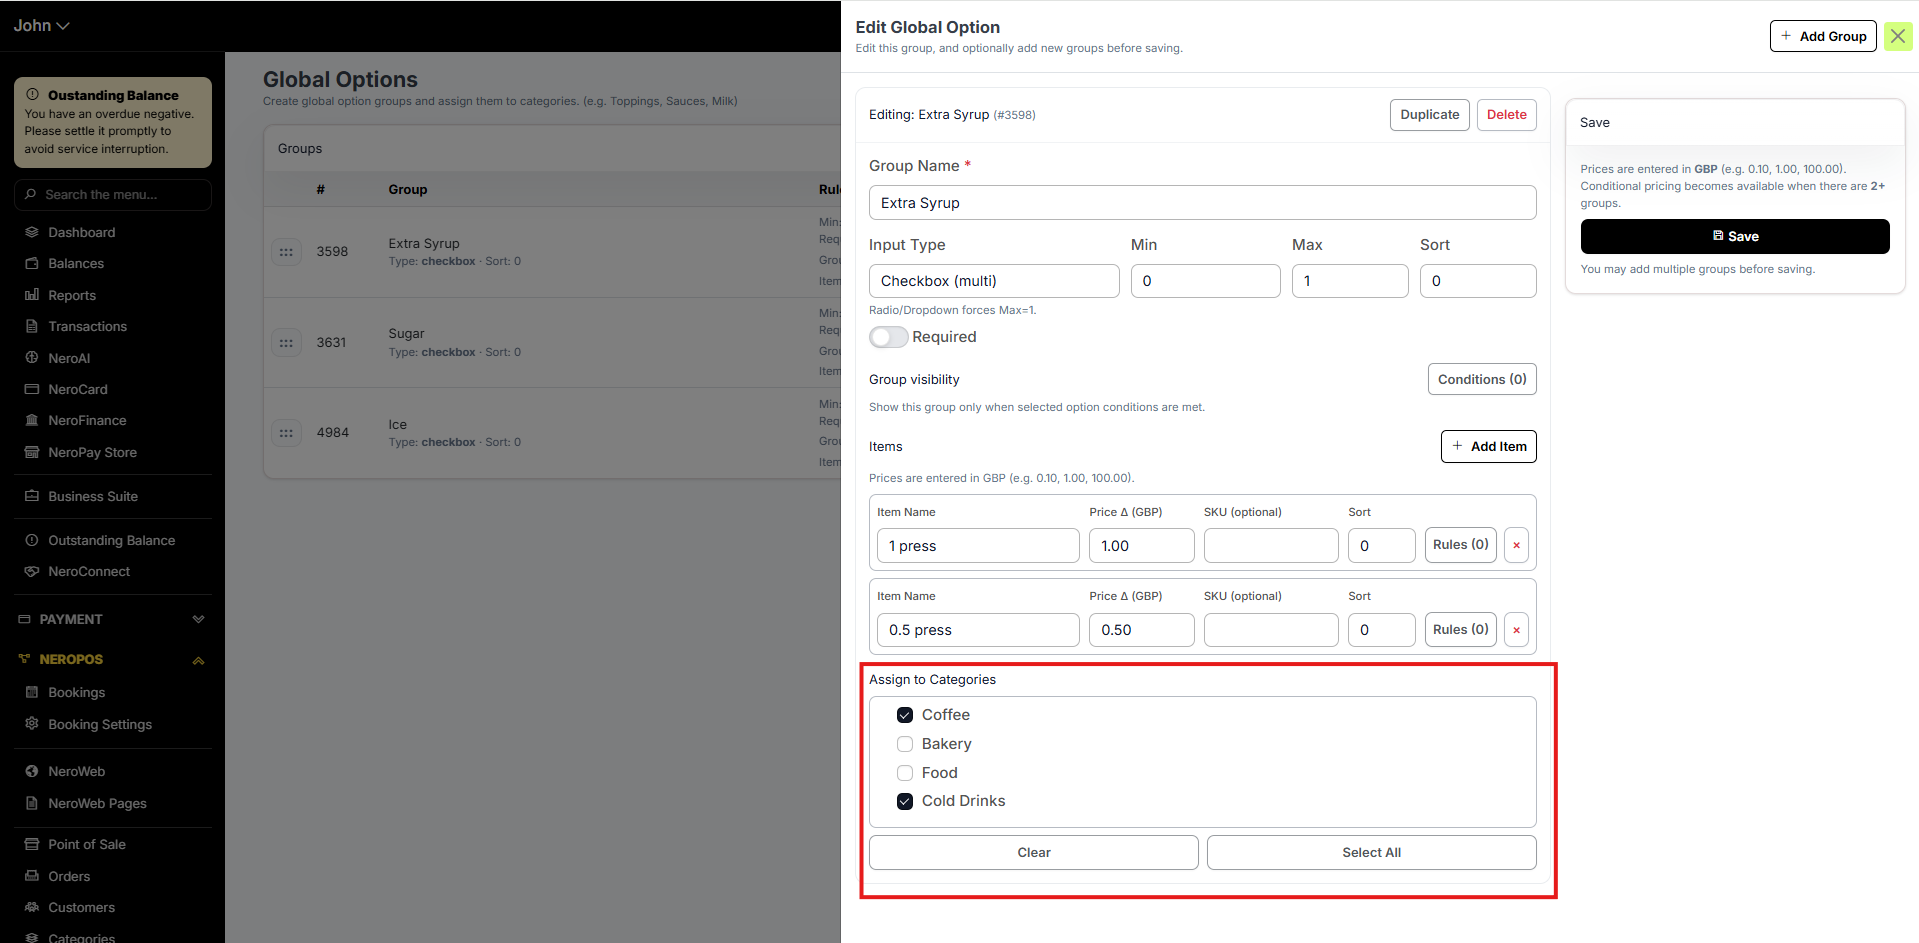Open the John account dropdown
This screenshot has width=1919, height=943.
click(41, 25)
